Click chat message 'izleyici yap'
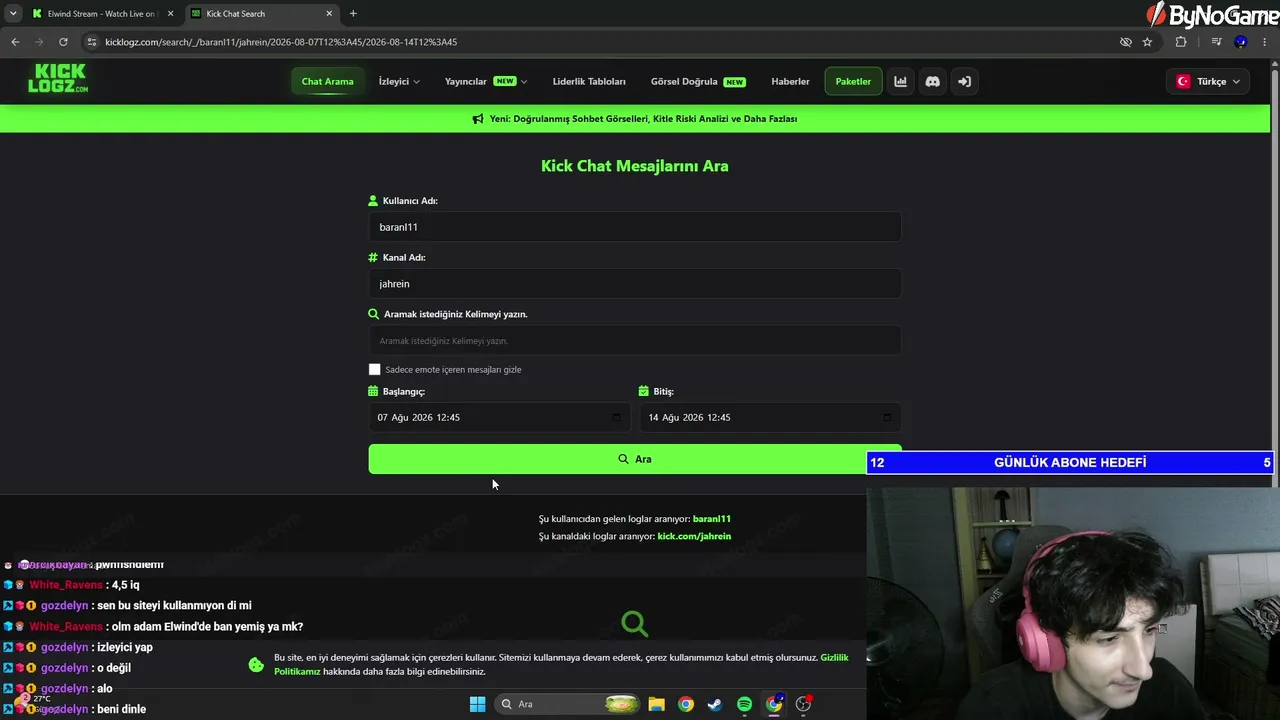The image size is (1280, 720). (125, 647)
